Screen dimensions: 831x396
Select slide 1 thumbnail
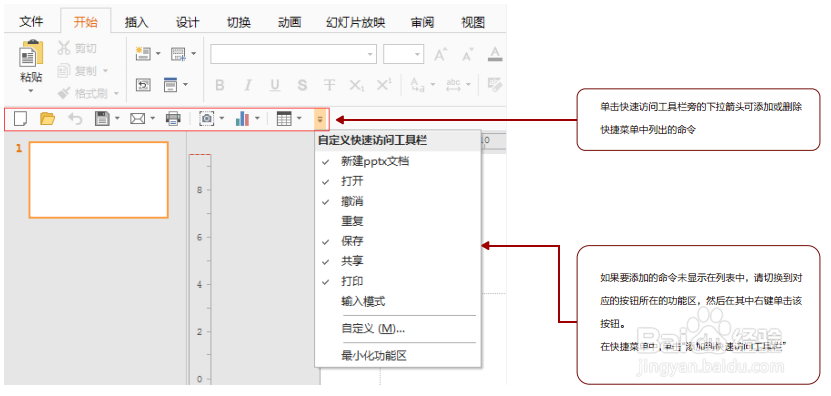click(99, 180)
